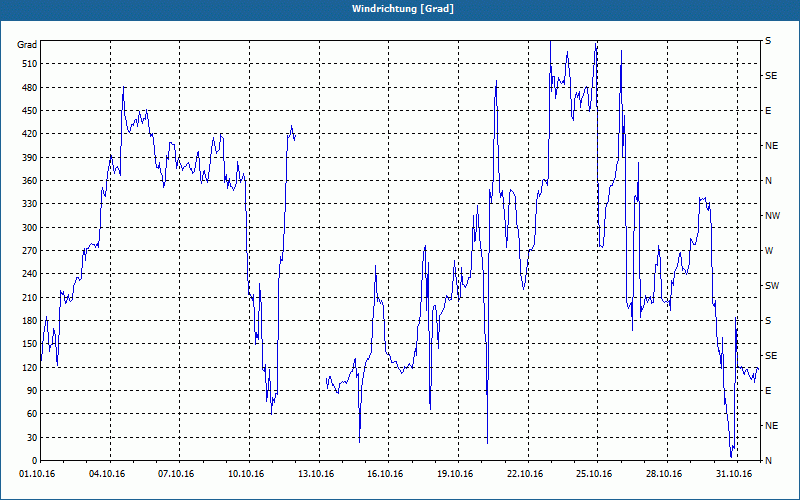This screenshot has height=500, width=800.
Task: Select the "120" left axis value
Action: [x=30, y=367]
